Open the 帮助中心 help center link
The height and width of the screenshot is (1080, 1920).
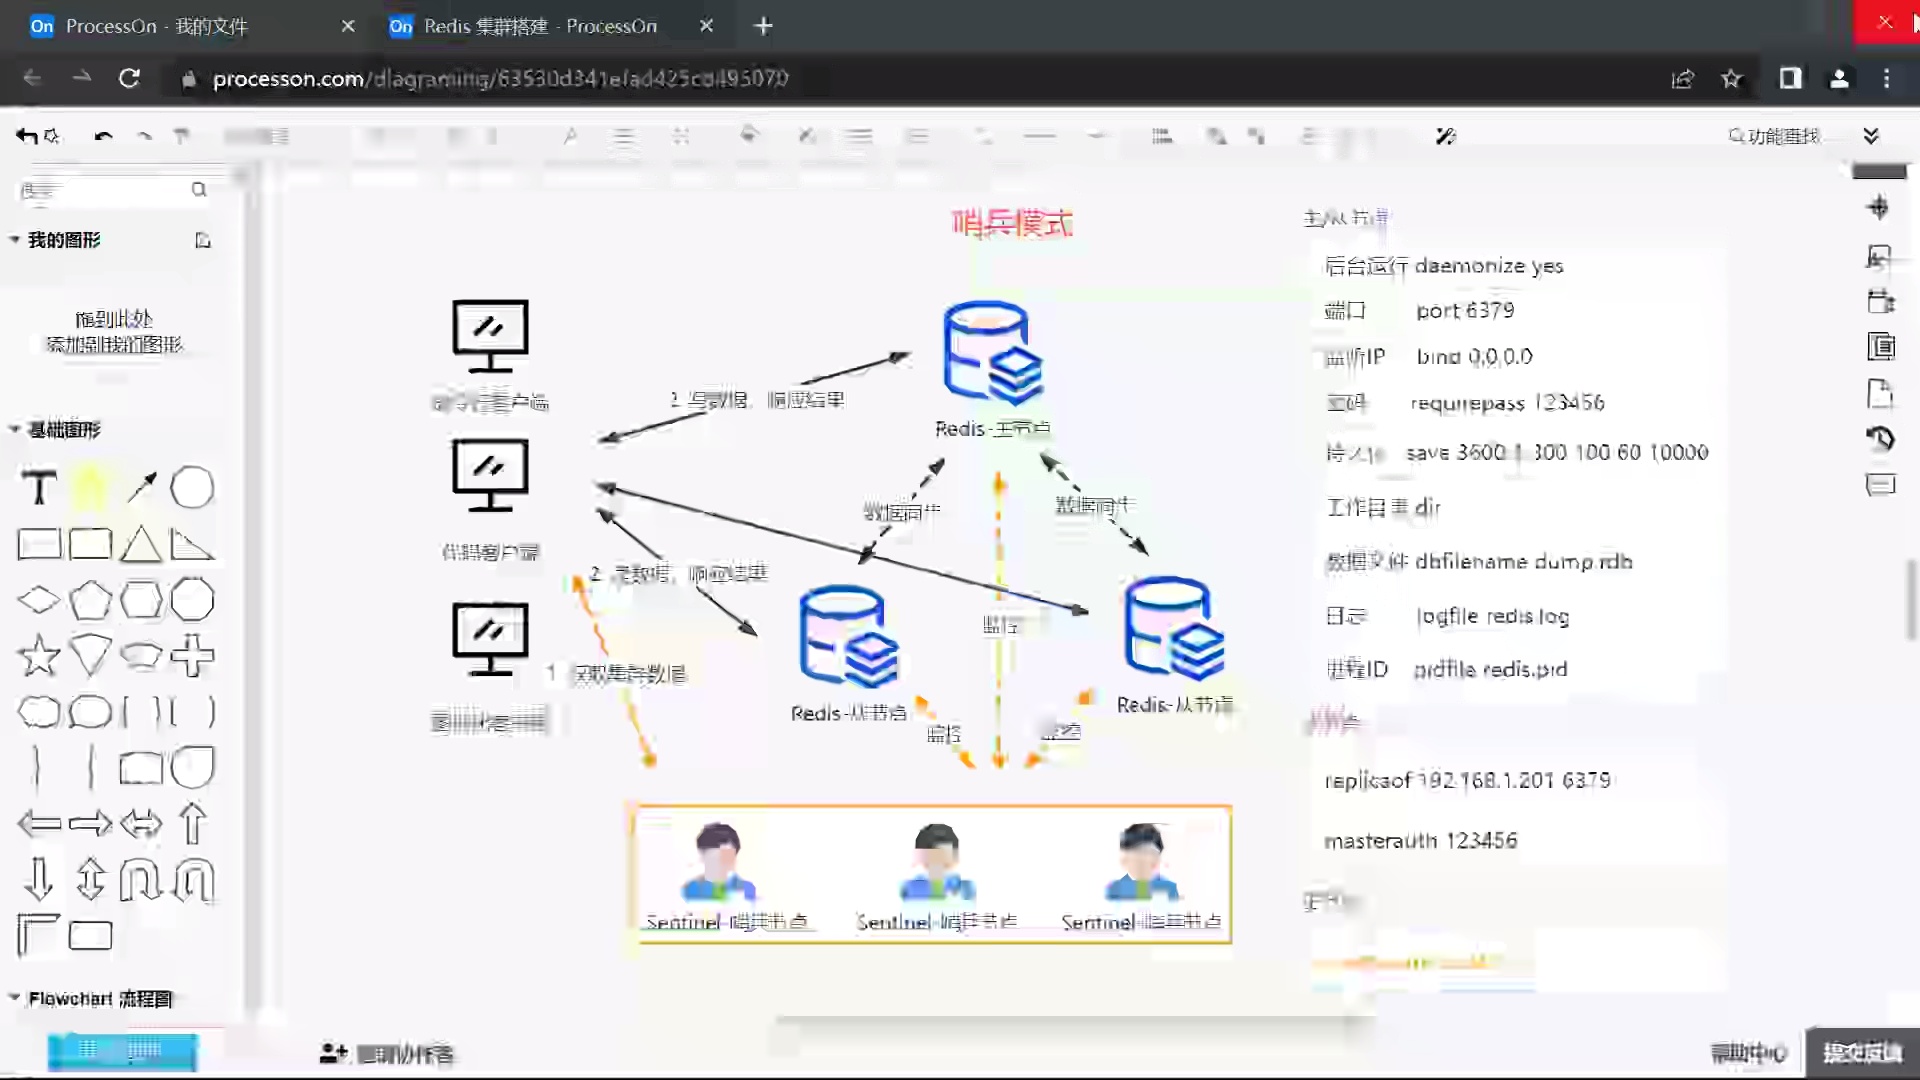[1747, 1052]
